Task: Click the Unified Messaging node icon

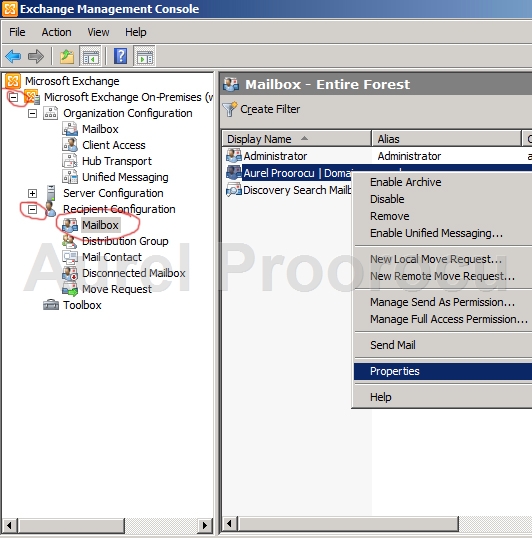Action: [70, 177]
